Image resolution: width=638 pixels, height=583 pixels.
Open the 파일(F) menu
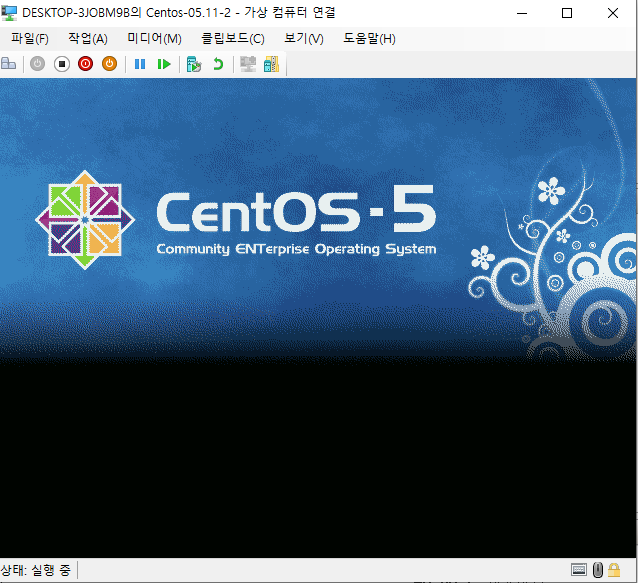pyautogui.click(x=30, y=39)
